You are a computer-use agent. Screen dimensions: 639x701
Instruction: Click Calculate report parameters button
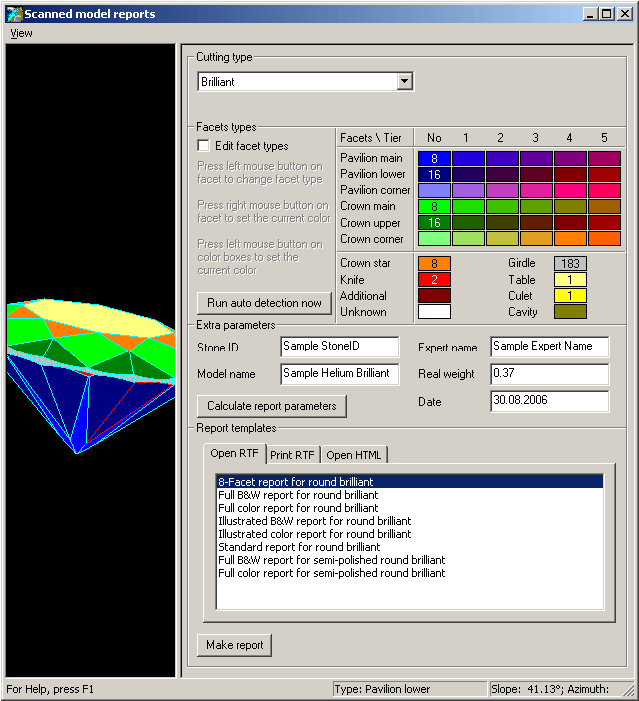click(272, 406)
